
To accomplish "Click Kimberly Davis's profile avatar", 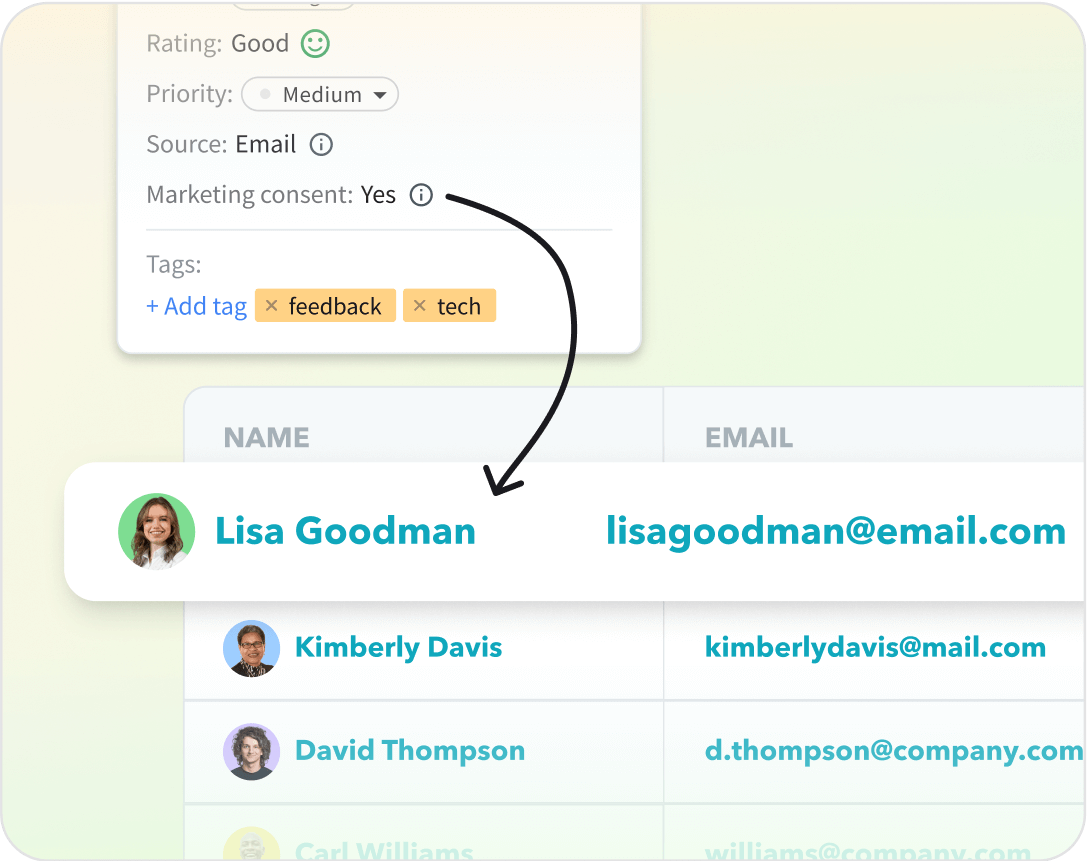I will pos(251,647).
